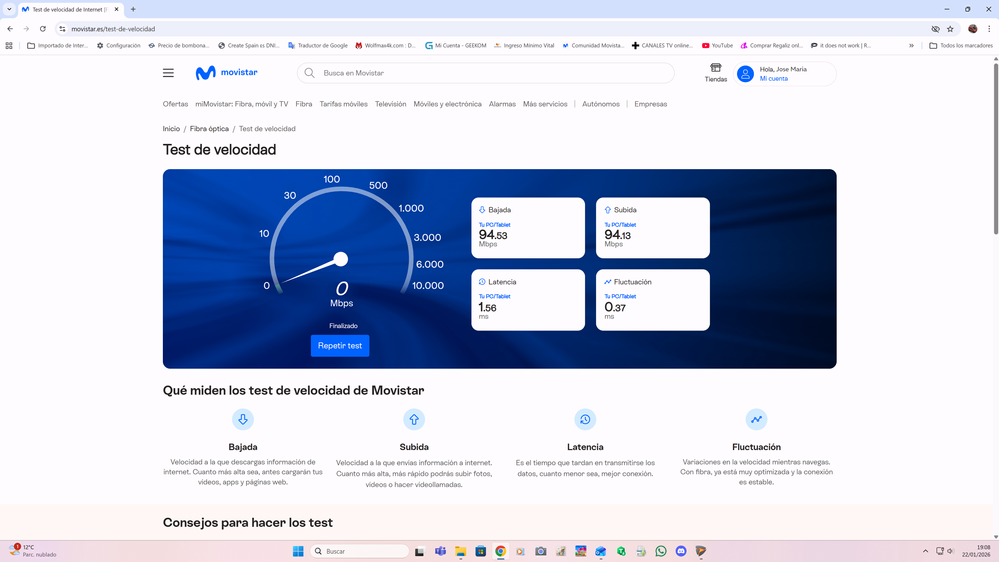The width and height of the screenshot is (999, 562).
Task: Click the Subida upload arrow icon below
Action: coord(414,420)
